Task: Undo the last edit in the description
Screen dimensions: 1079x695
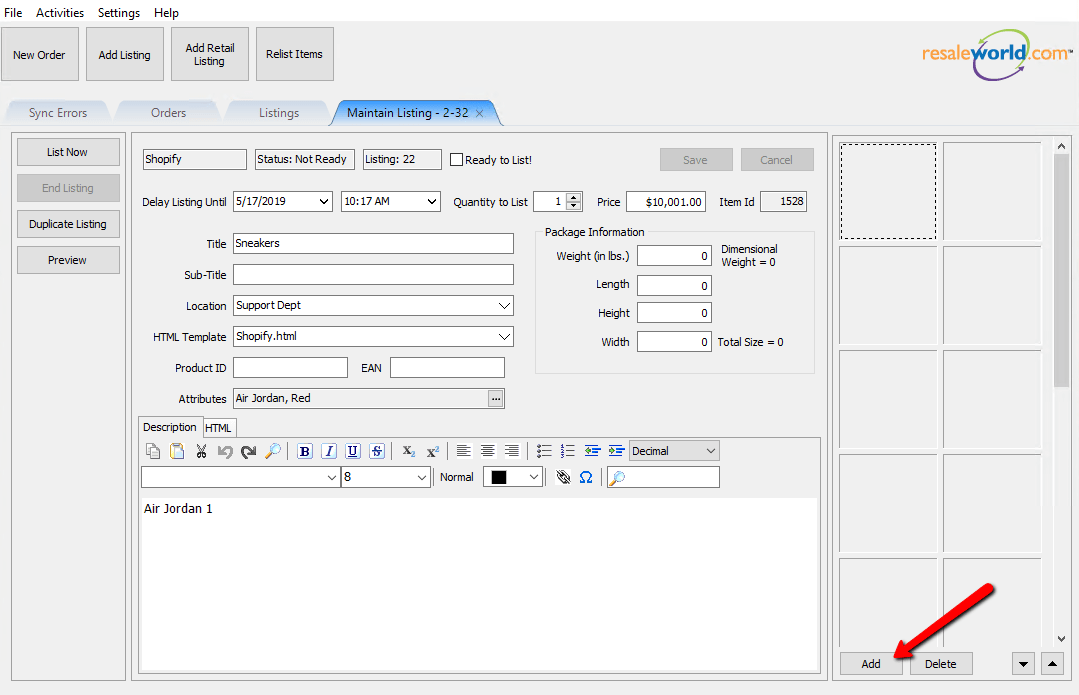Action: (x=225, y=451)
